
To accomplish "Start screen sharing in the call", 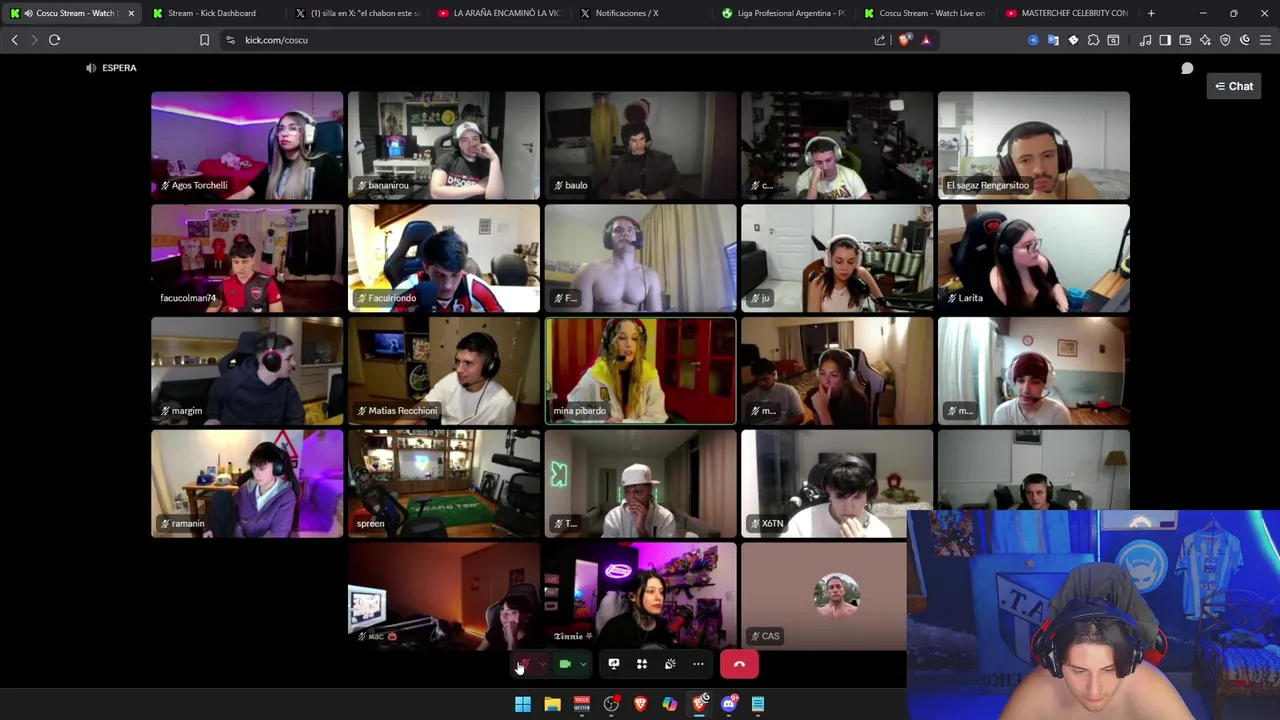I will [614, 664].
